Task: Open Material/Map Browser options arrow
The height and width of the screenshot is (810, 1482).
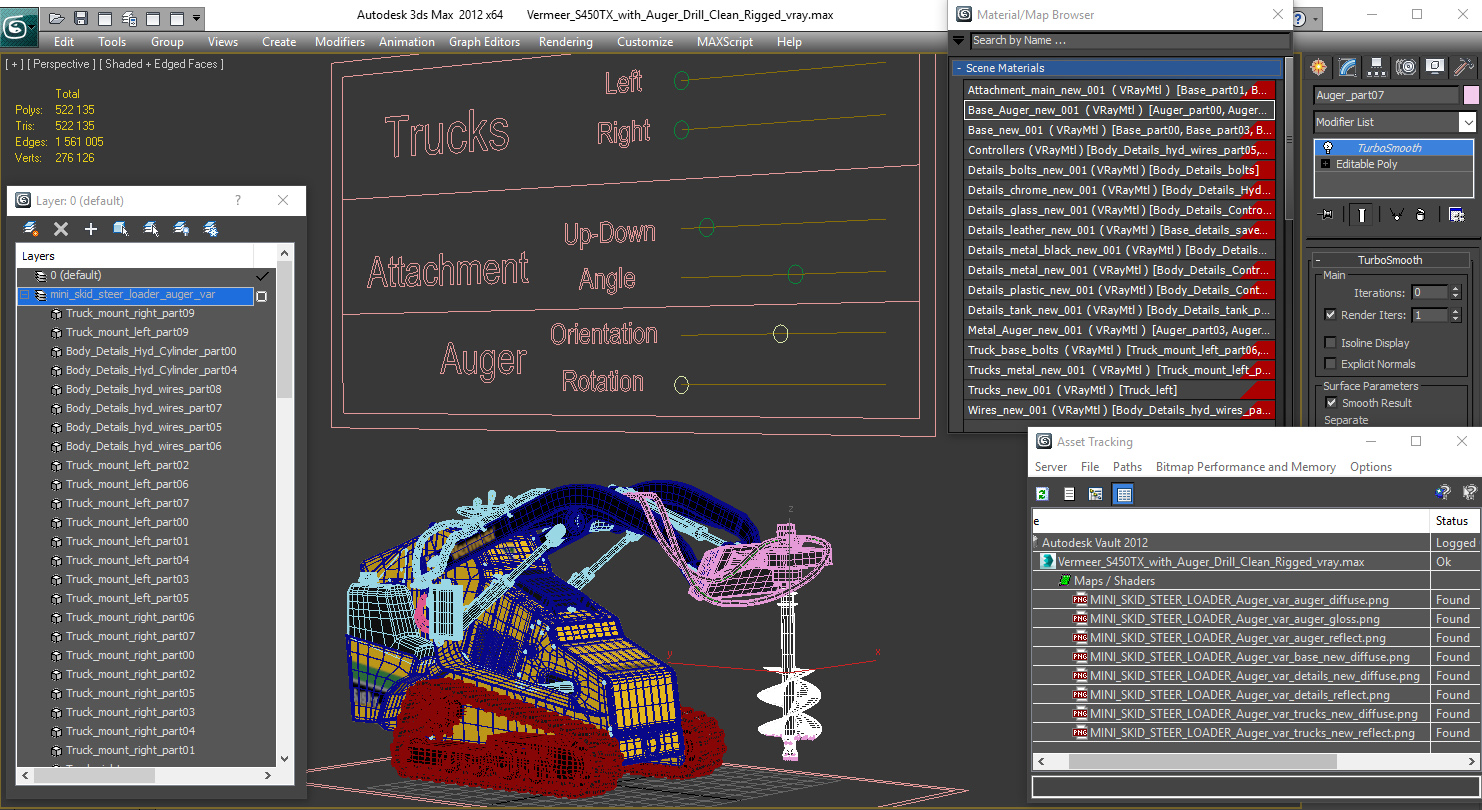Action: [x=959, y=41]
